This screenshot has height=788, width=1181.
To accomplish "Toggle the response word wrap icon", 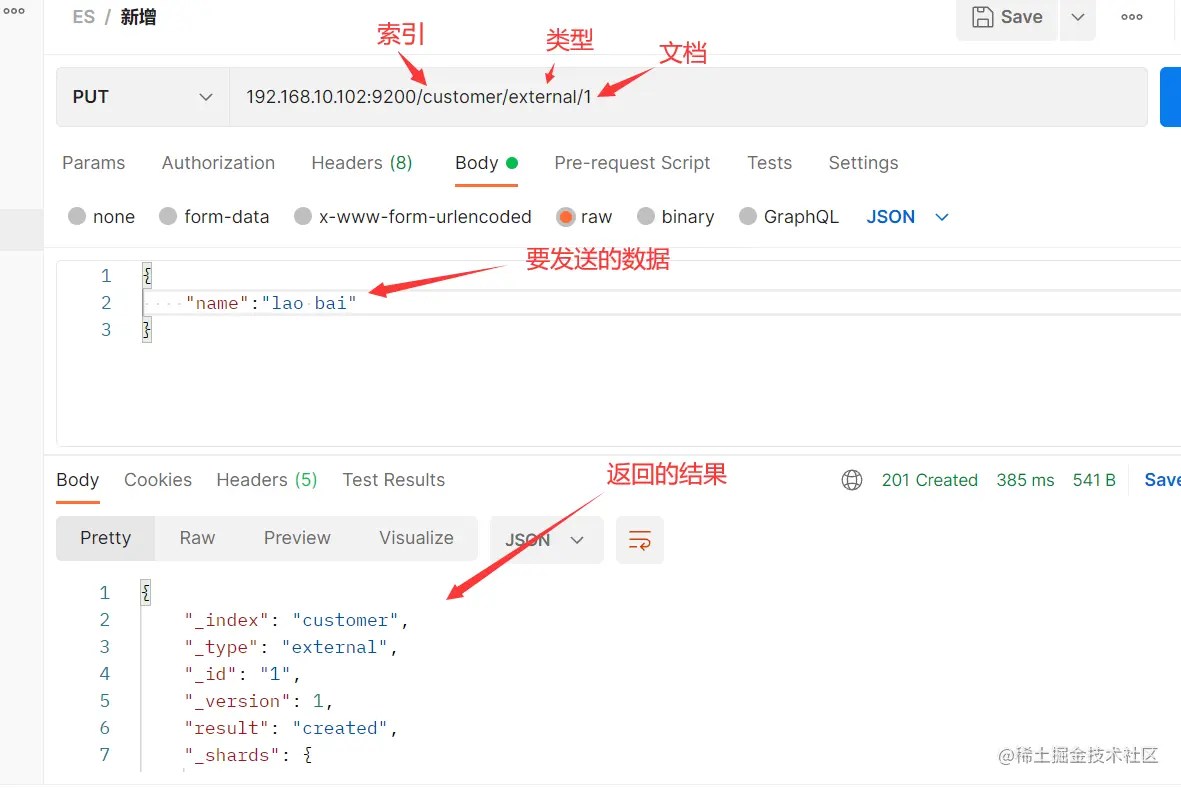I will (639, 539).
